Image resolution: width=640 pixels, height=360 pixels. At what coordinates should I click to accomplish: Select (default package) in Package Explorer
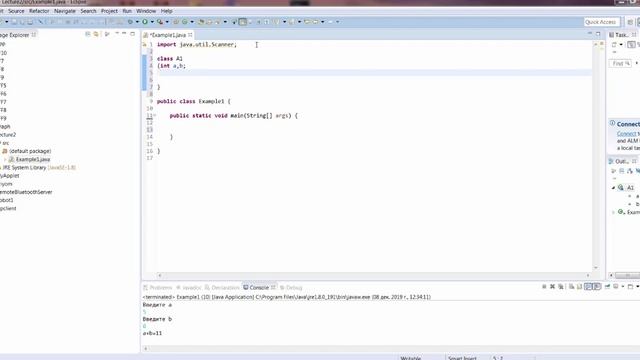pyautogui.click(x=30, y=151)
